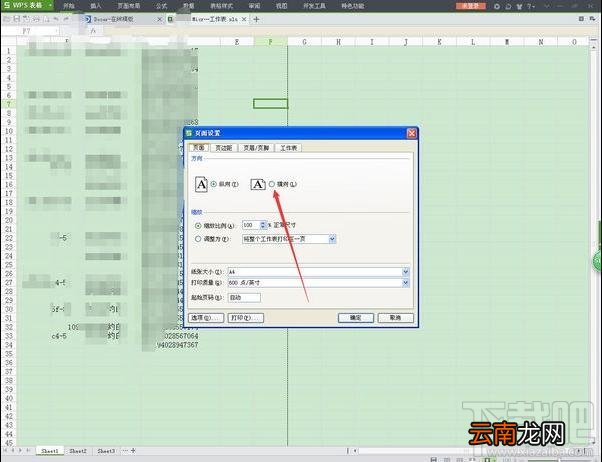Image resolution: width=602 pixels, height=462 pixels.
Task: Confirm page setup with the OK button
Action: [356, 318]
